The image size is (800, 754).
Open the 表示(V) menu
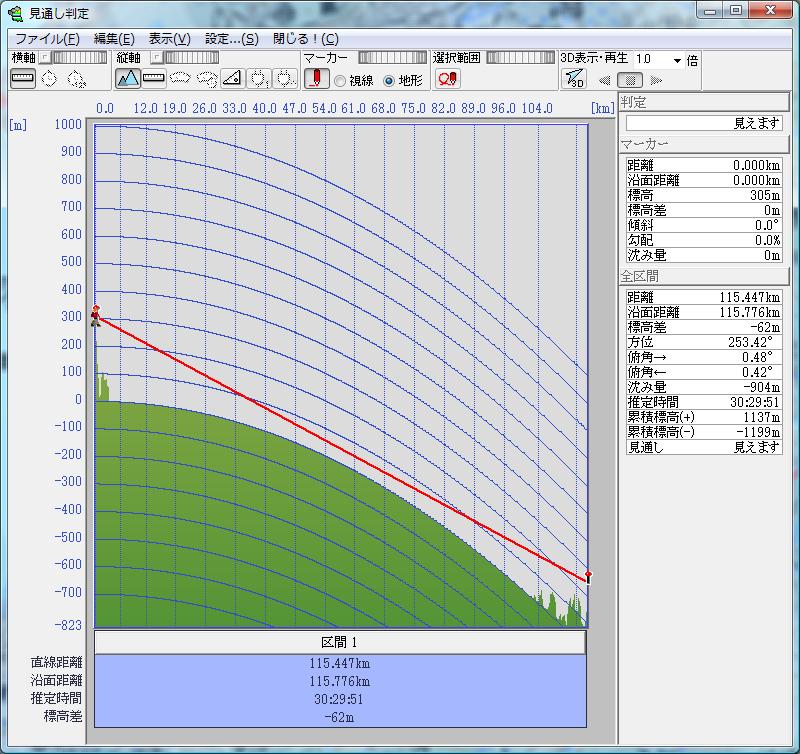(x=169, y=39)
